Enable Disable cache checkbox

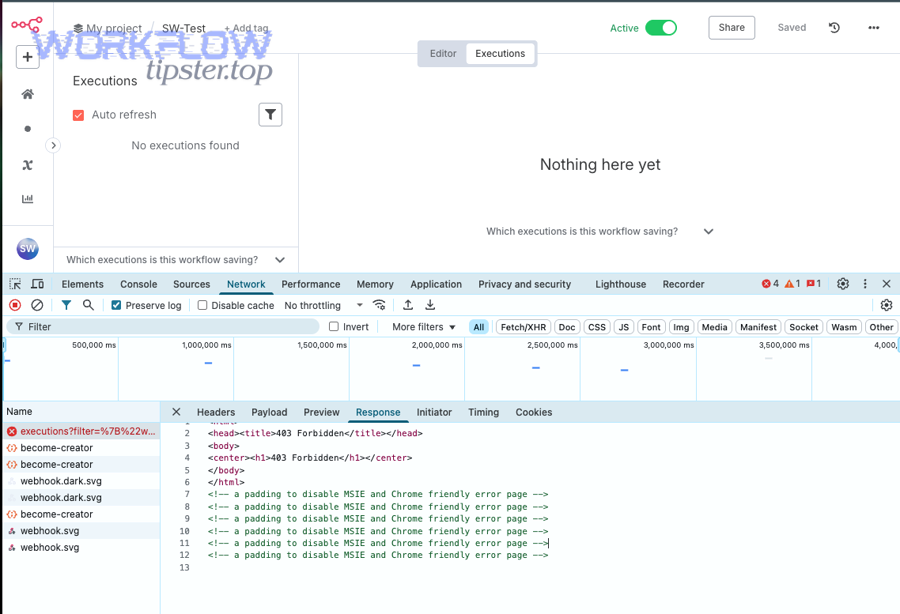(202, 305)
